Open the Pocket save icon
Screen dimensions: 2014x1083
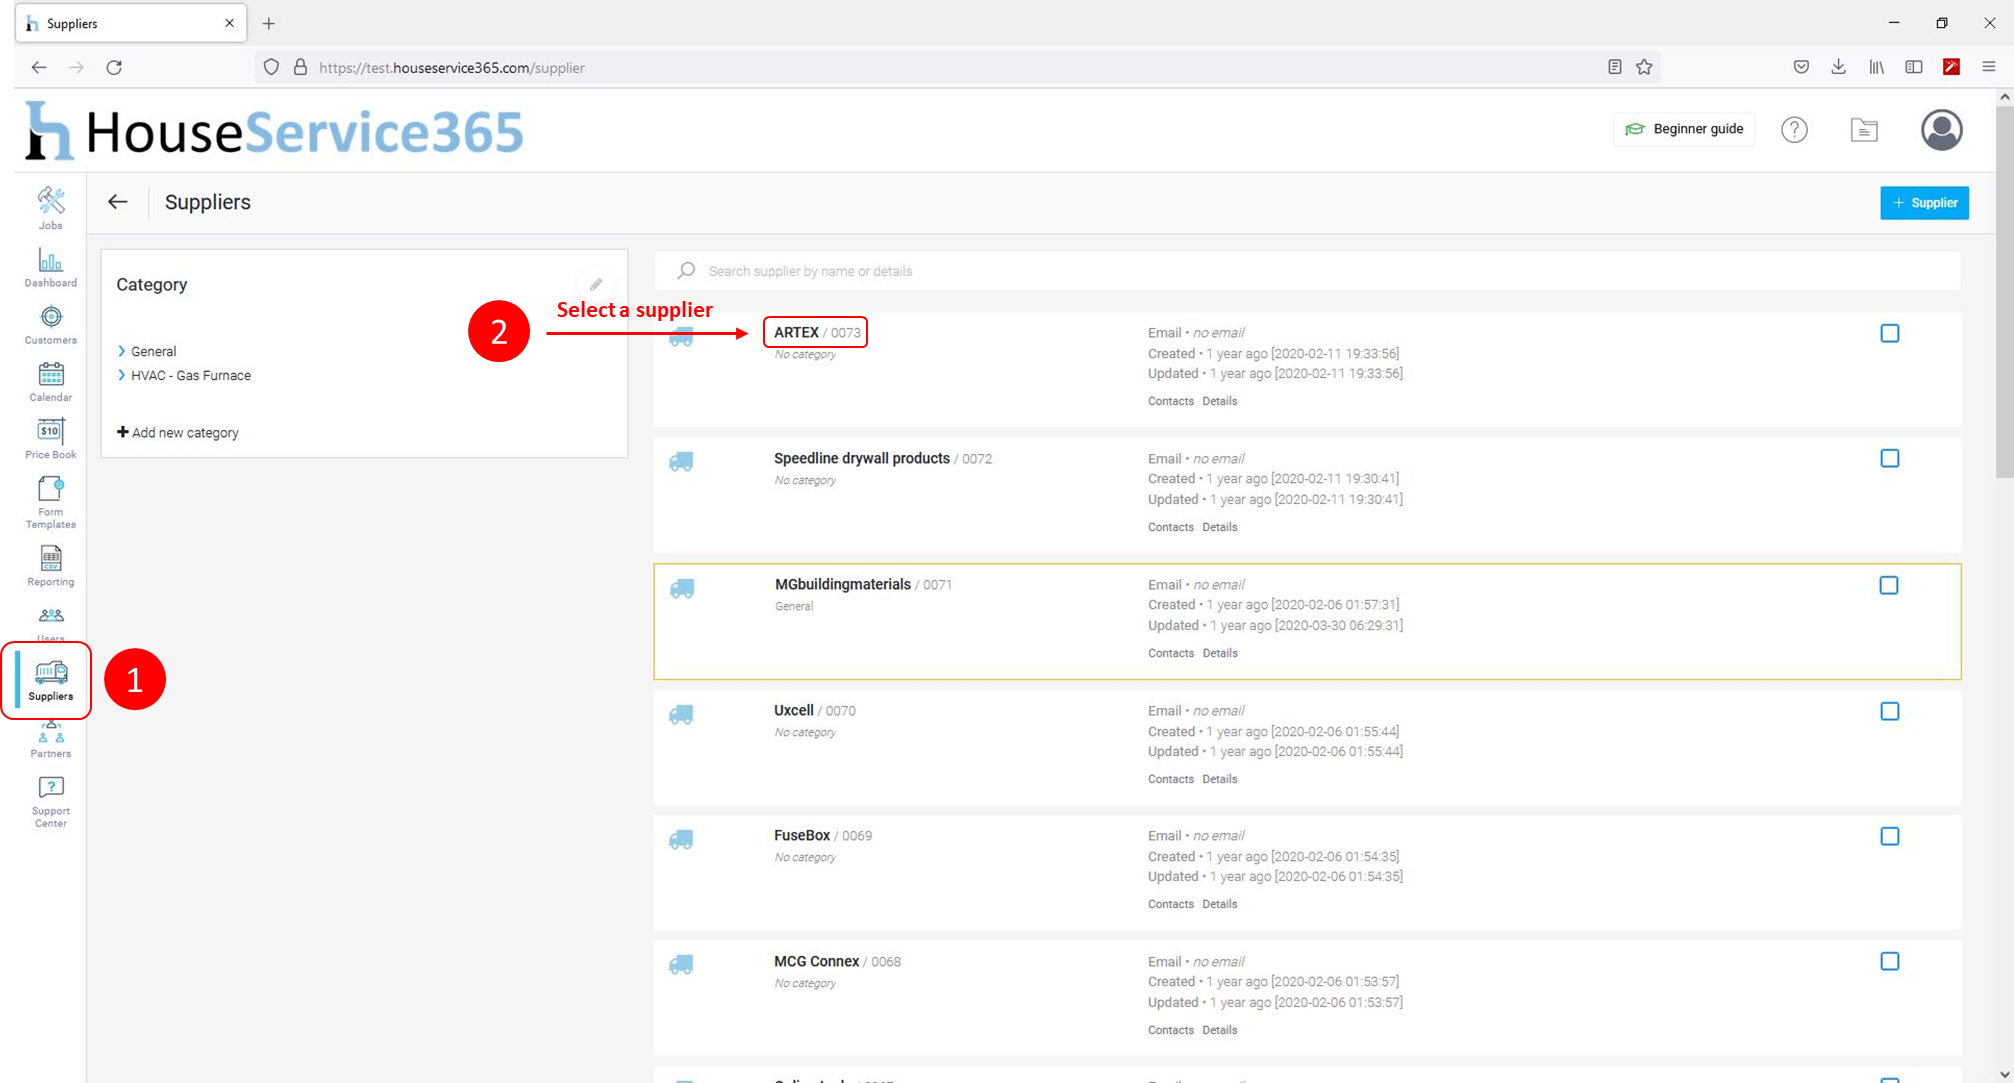click(x=1801, y=67)
